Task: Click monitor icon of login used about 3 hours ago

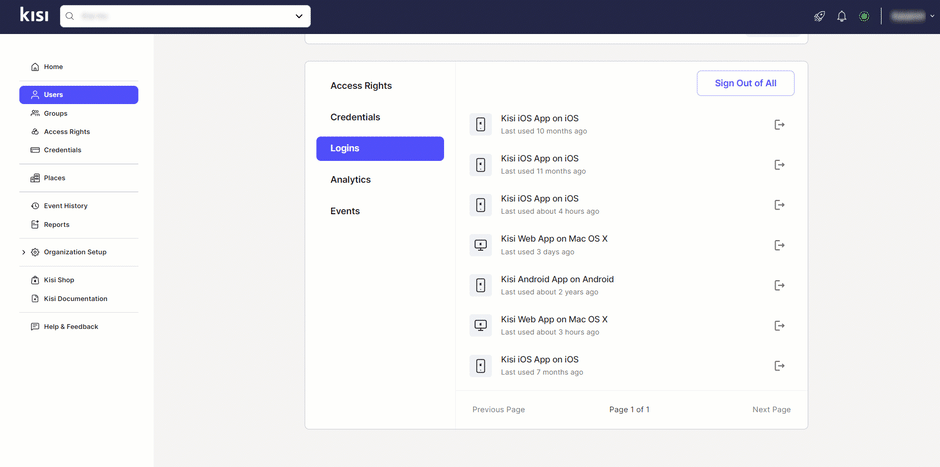Action: click(480, 326)
